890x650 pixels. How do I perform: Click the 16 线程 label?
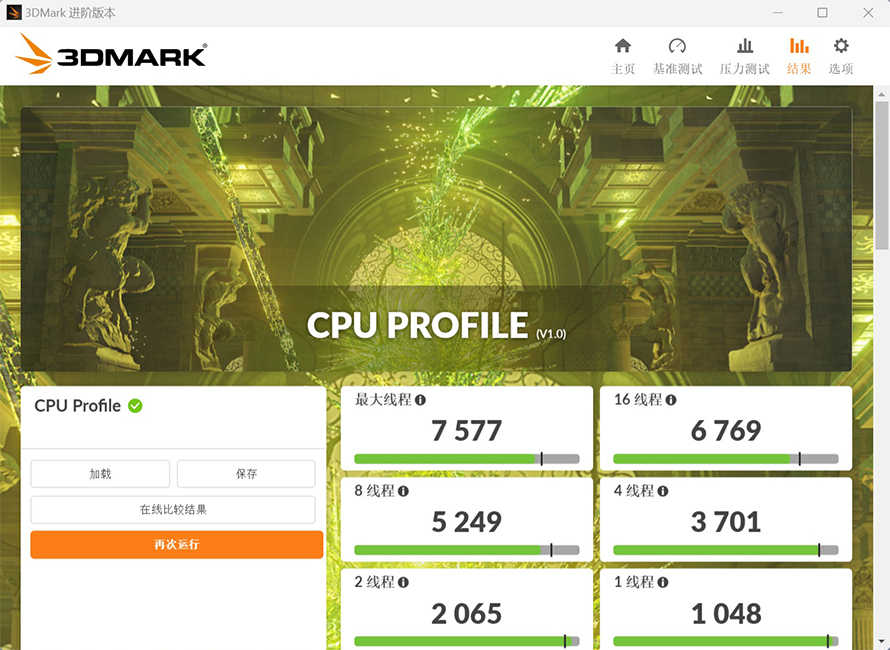pos(638,400)
